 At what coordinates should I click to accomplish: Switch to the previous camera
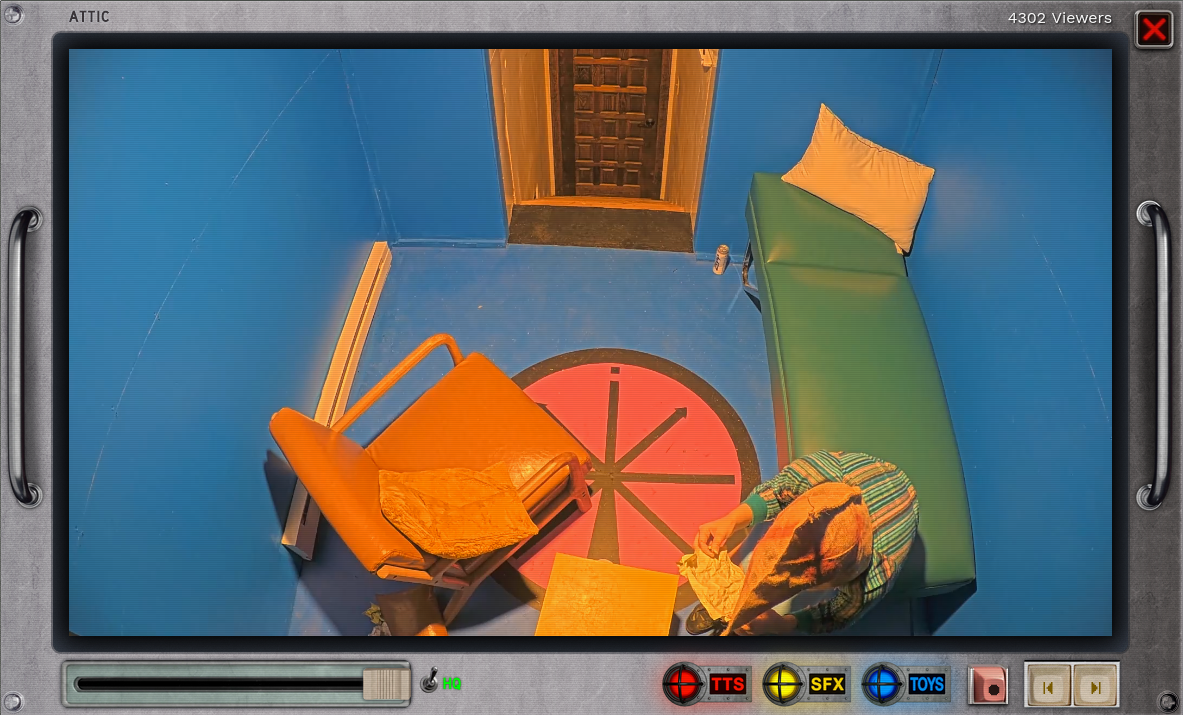pyautogui.click(x=1048, y=686)
